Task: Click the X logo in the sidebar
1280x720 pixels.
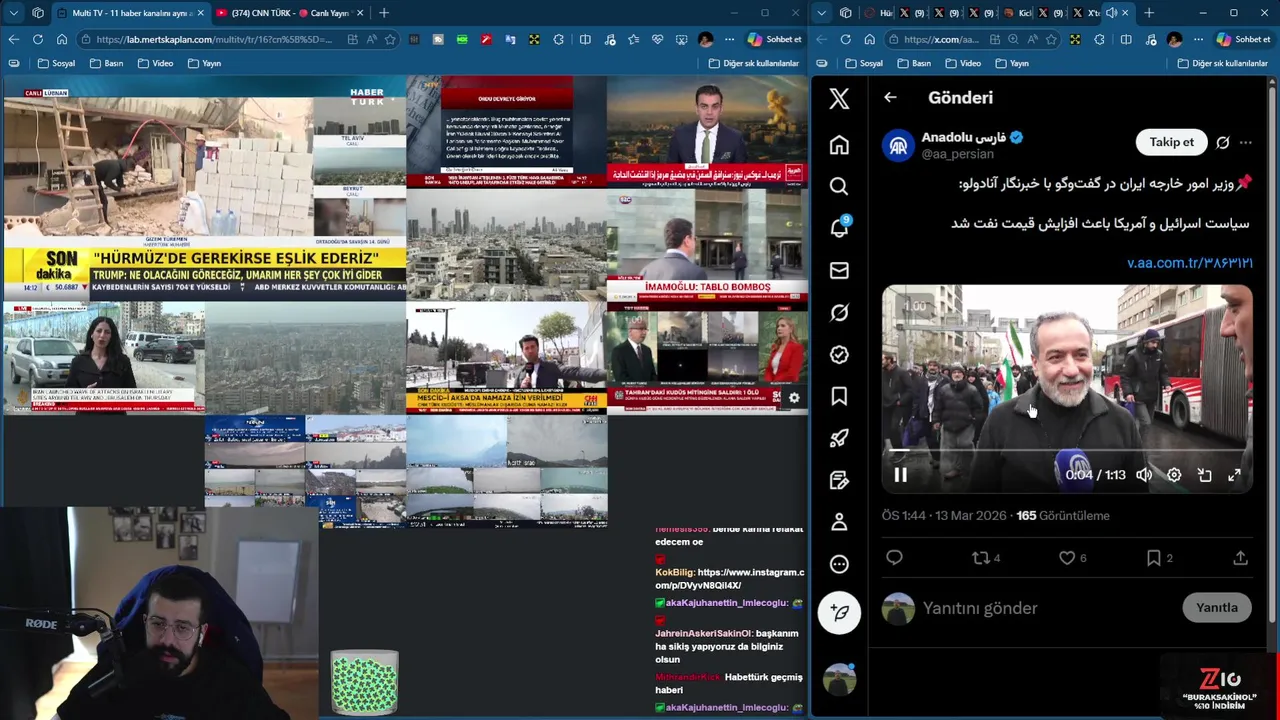Action: (x=839, y=98)
